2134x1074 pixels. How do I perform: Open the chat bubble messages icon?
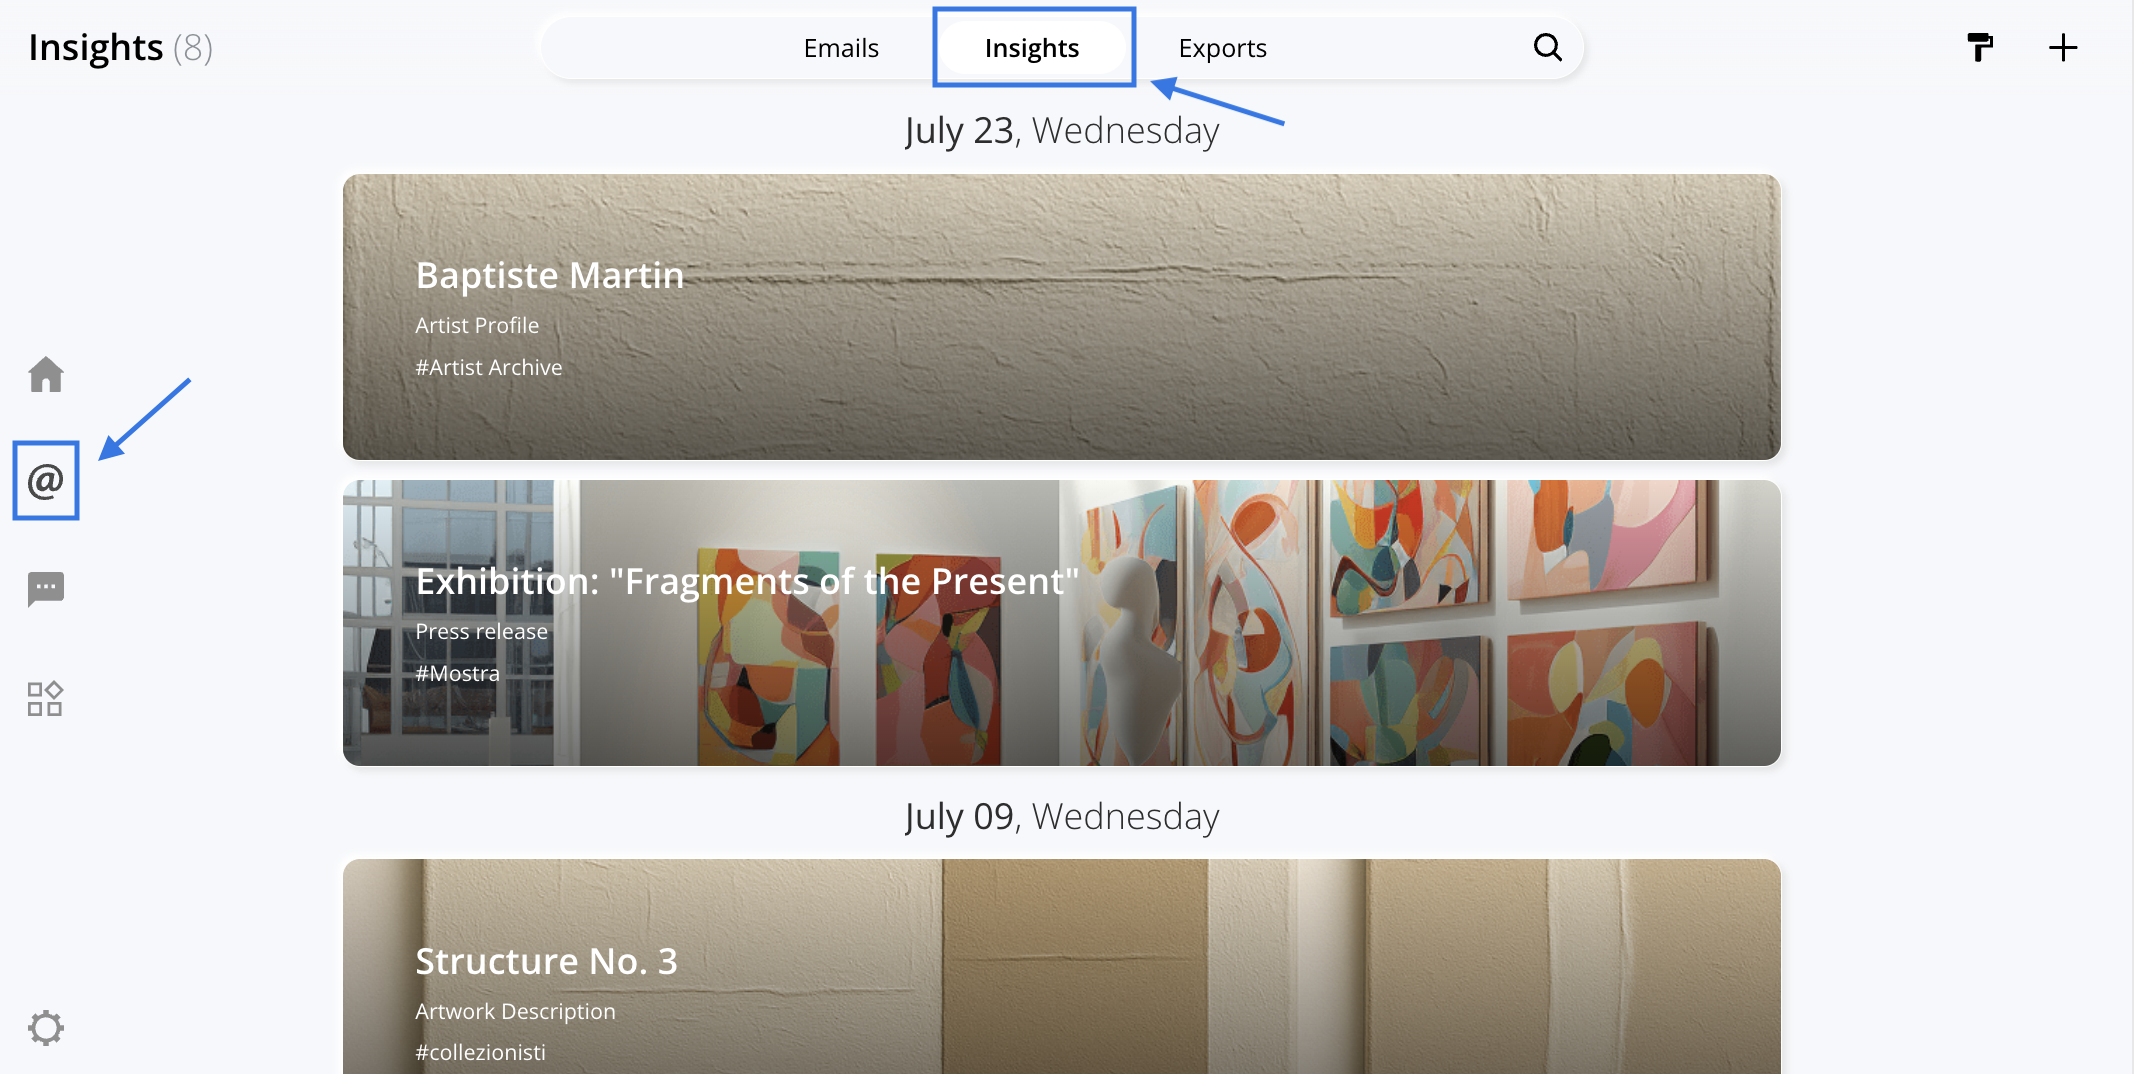tap(46, 589)
